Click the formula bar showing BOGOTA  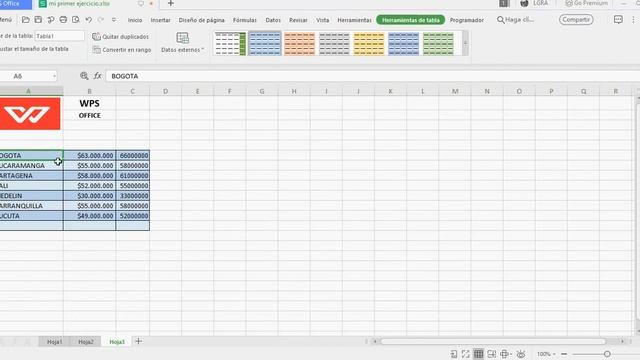pyautogui.click(x=372, y=76)
